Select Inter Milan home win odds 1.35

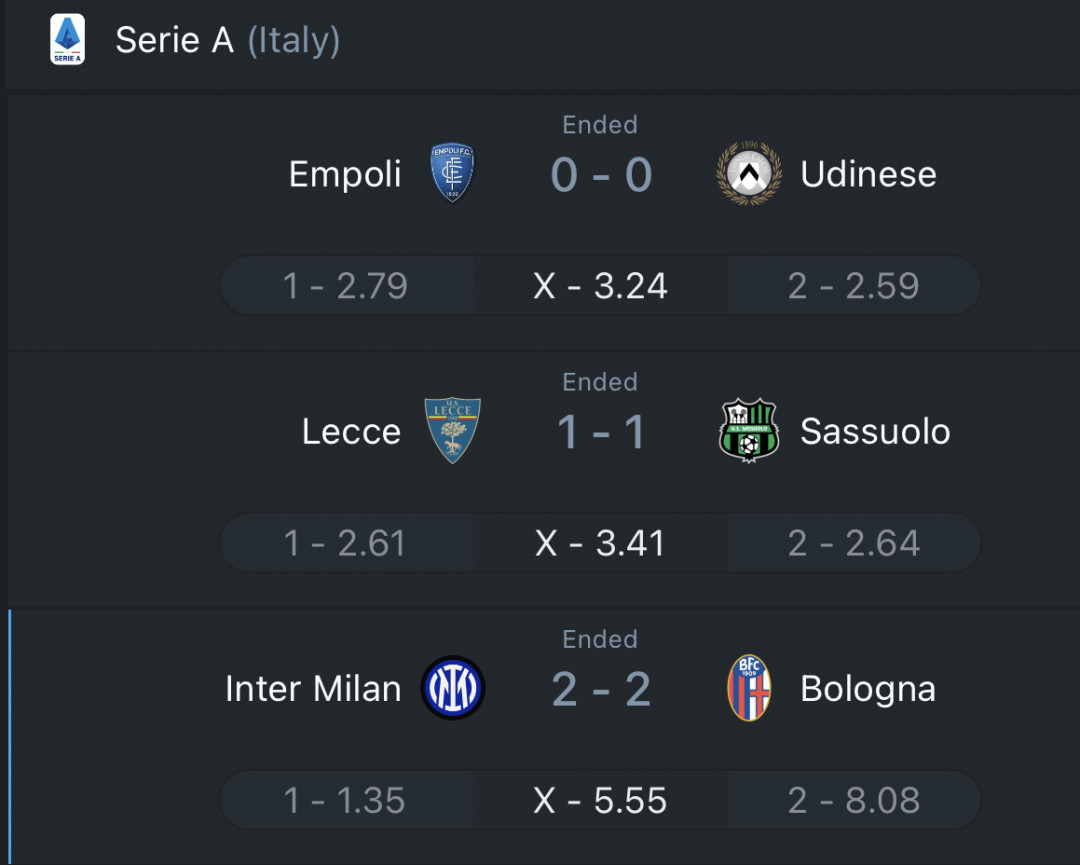tap(346, 800)
